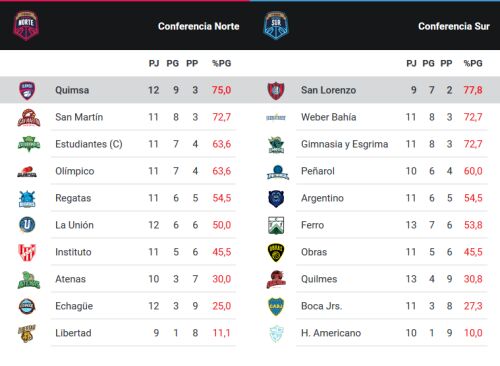Click the Conferencia Norte badge logo
The image size is (500, 366).
(x=26, y=25)
